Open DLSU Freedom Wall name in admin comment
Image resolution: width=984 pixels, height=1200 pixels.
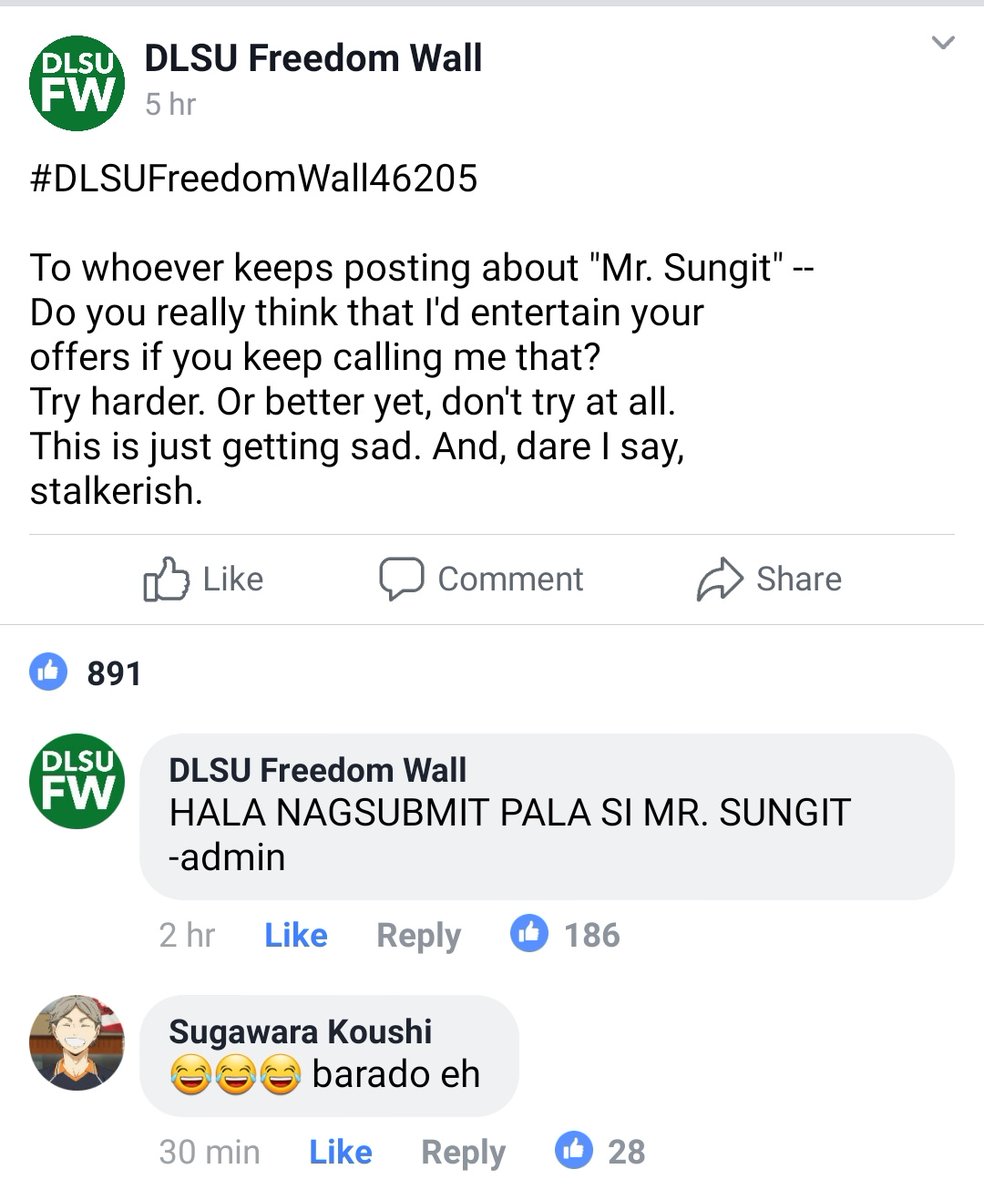[x=318, y=770]
